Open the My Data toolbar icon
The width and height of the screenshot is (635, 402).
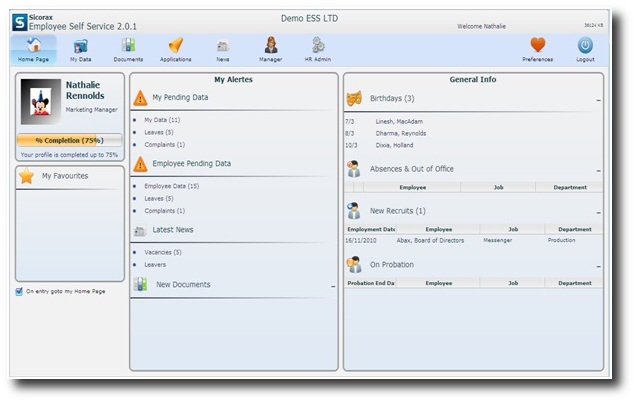[x=80, y=46]
